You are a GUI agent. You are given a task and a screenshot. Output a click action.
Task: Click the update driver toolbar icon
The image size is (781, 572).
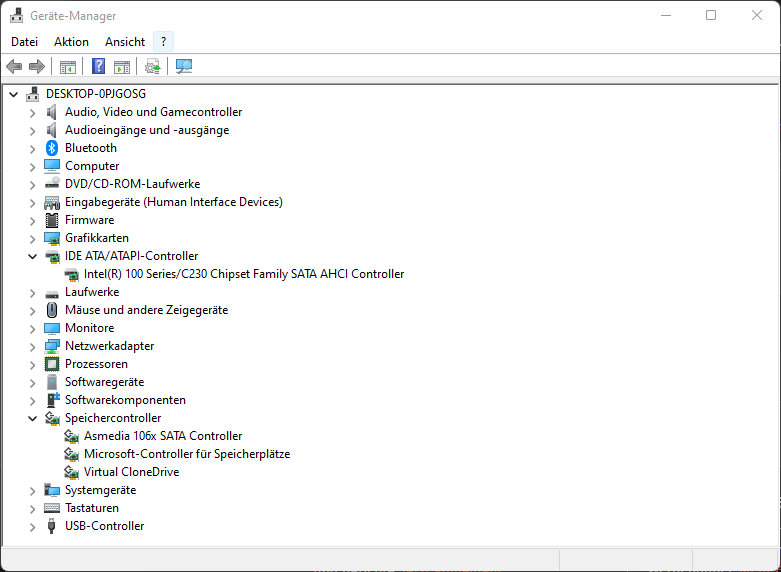point(152,66)
